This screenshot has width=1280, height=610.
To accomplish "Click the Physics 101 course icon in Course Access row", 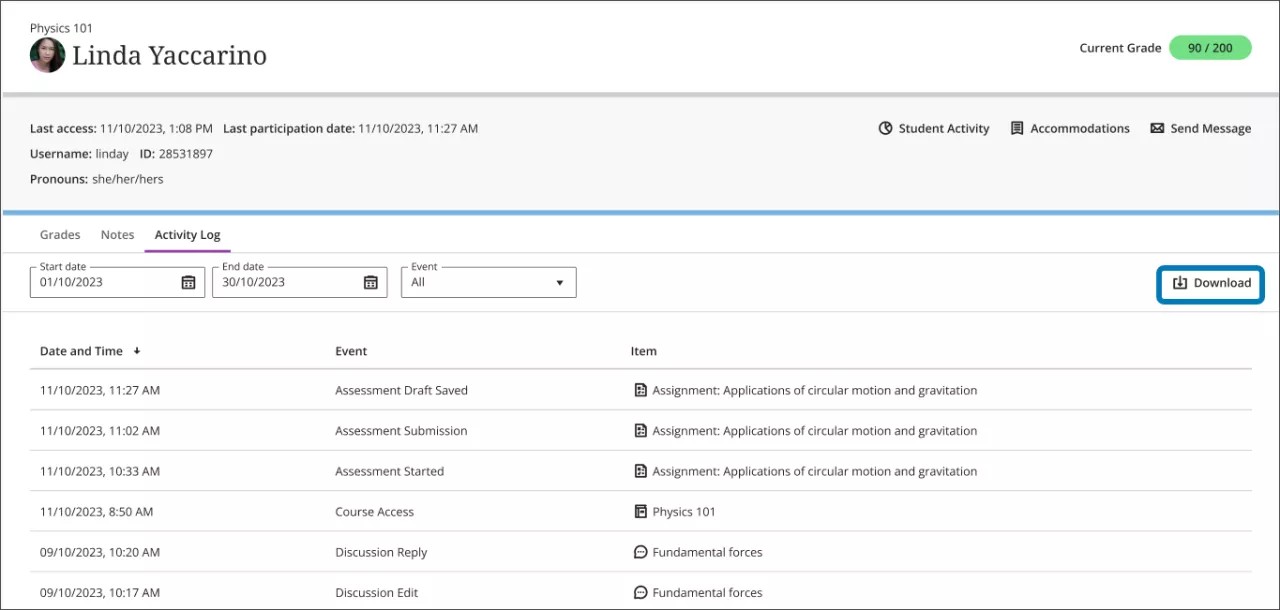I will (640, 511).
